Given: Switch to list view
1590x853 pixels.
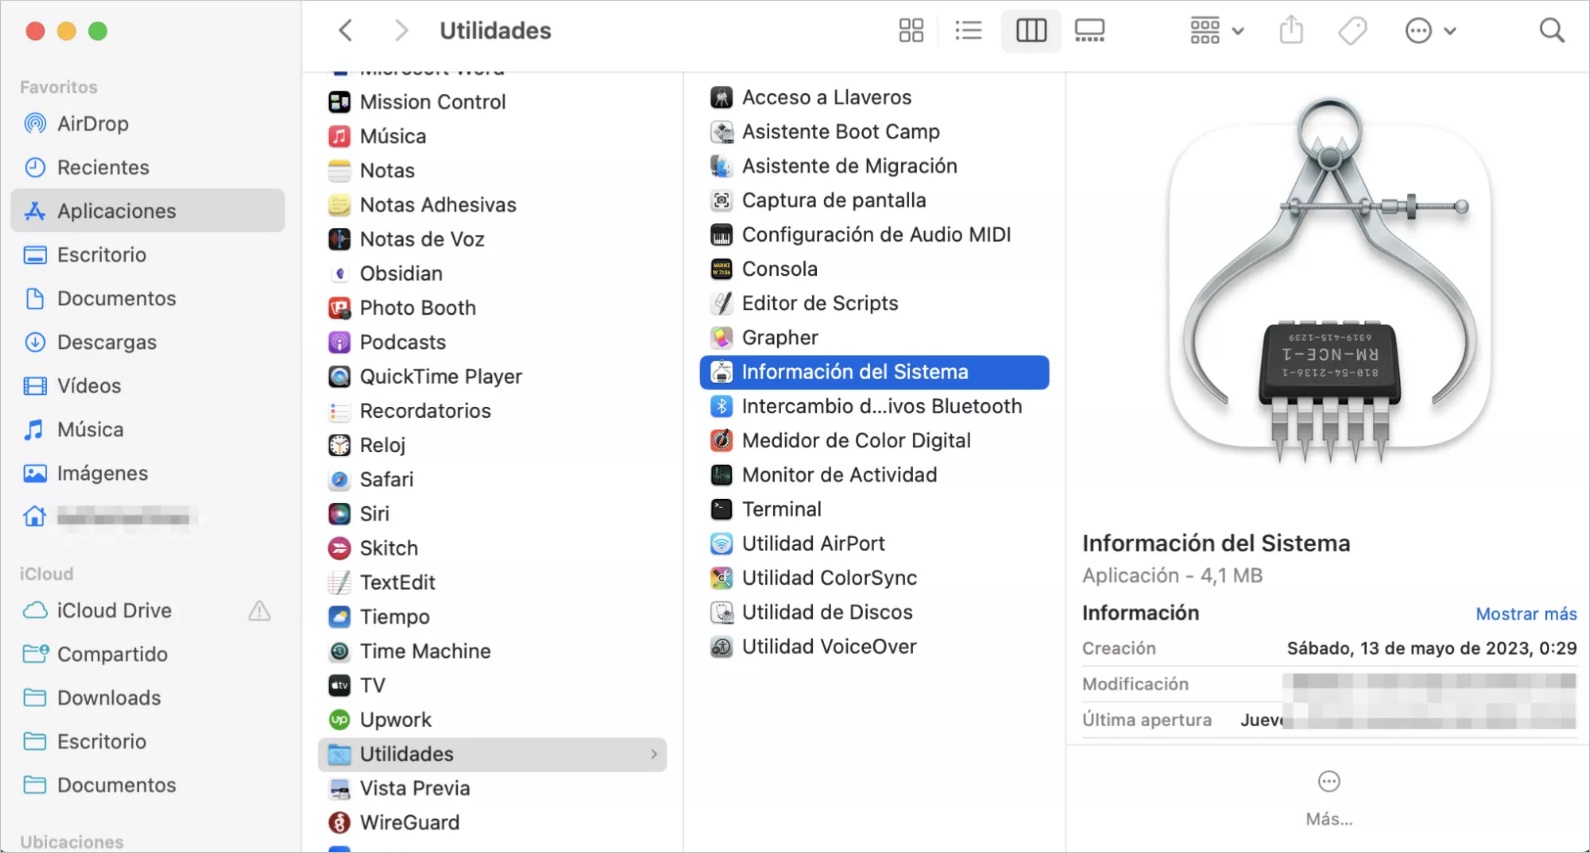Looking at the screenshot, I should [x=968, y=31].
